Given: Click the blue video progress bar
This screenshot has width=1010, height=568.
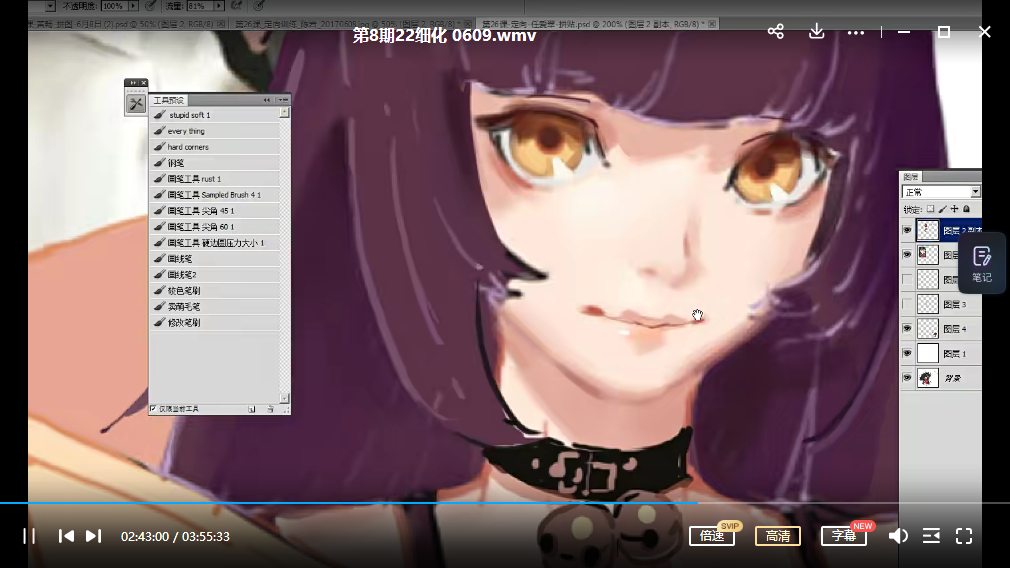Looking at the screenshot, I should click(x=348, y=503).
